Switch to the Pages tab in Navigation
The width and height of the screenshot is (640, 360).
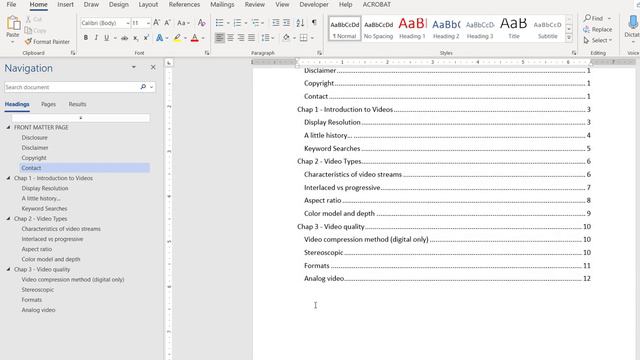[x=48, y=104]
